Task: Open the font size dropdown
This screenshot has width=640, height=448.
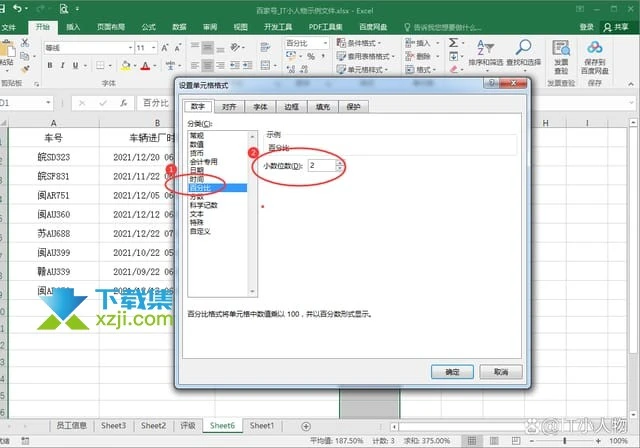Action: [x=153, y=48]
